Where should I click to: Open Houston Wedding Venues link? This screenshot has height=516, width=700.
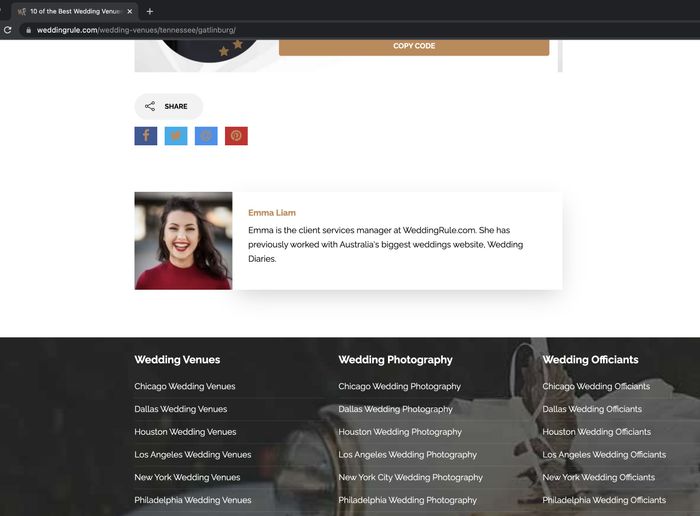[185, 432]
